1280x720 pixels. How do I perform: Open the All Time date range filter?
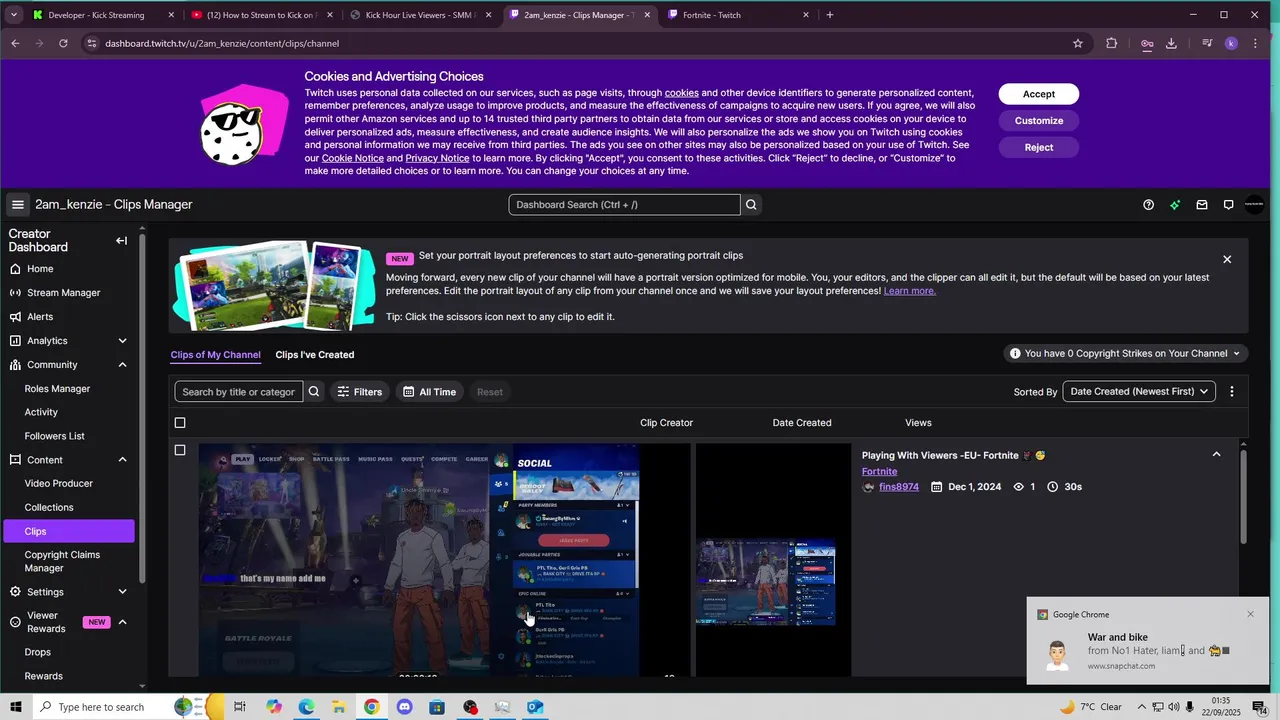429,392
